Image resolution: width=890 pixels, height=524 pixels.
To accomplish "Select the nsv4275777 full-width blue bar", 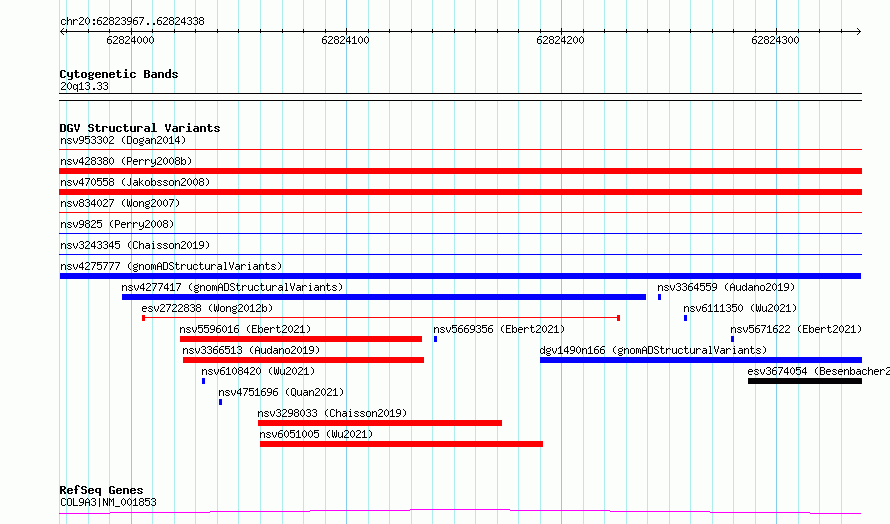I will tap(460, 276).
